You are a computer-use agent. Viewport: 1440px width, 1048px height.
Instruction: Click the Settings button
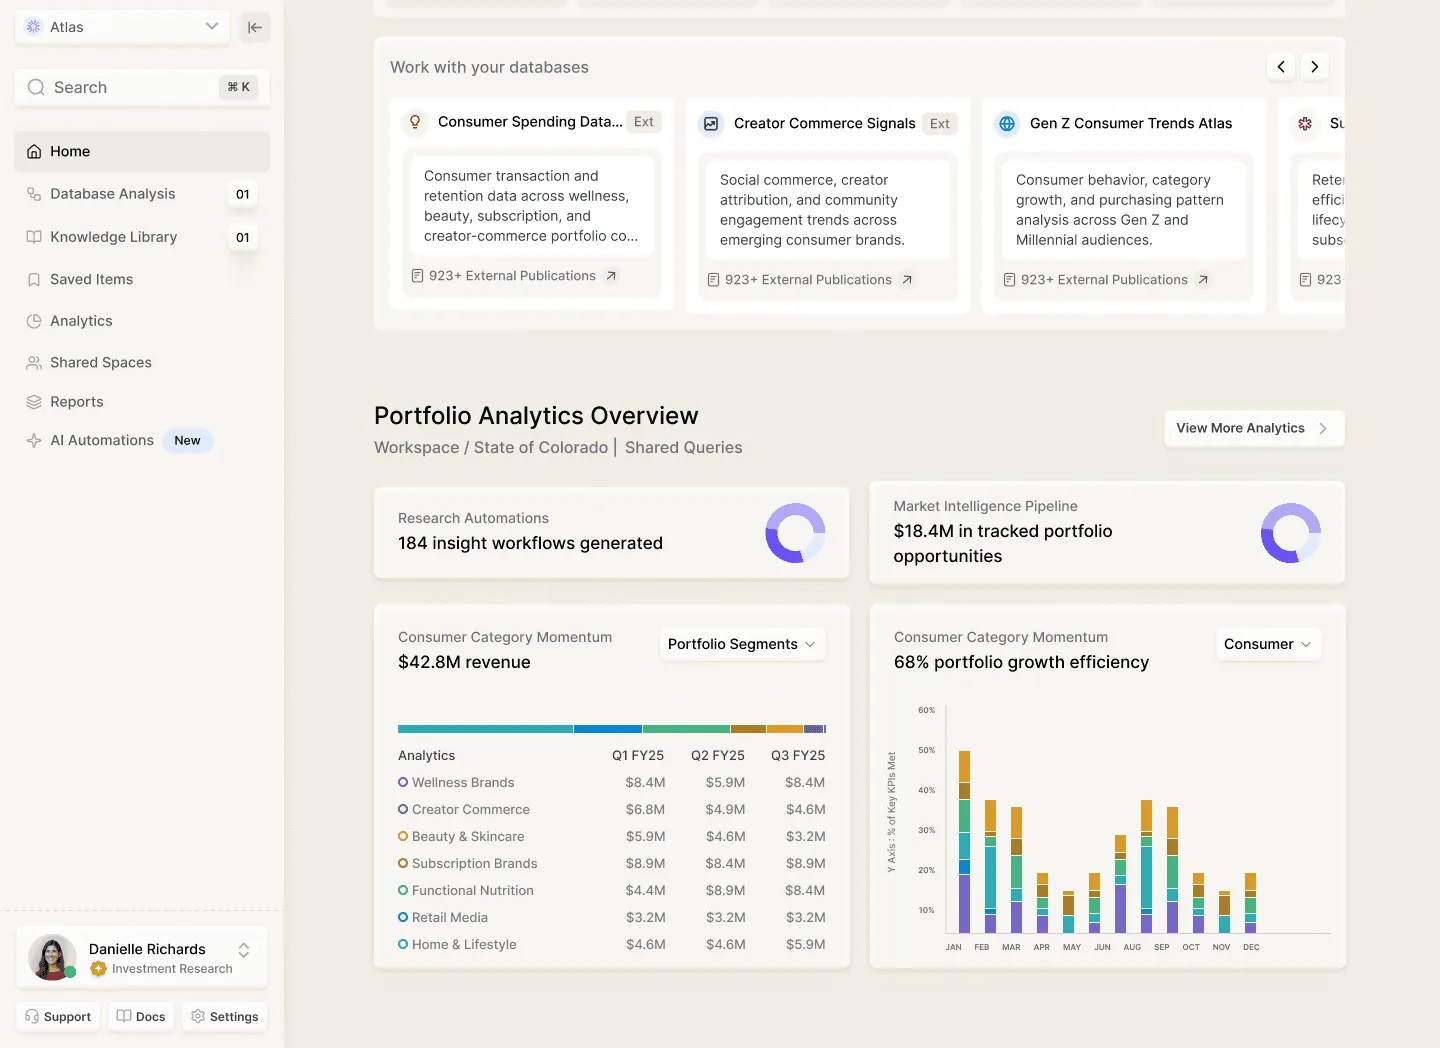[225, 1016]
